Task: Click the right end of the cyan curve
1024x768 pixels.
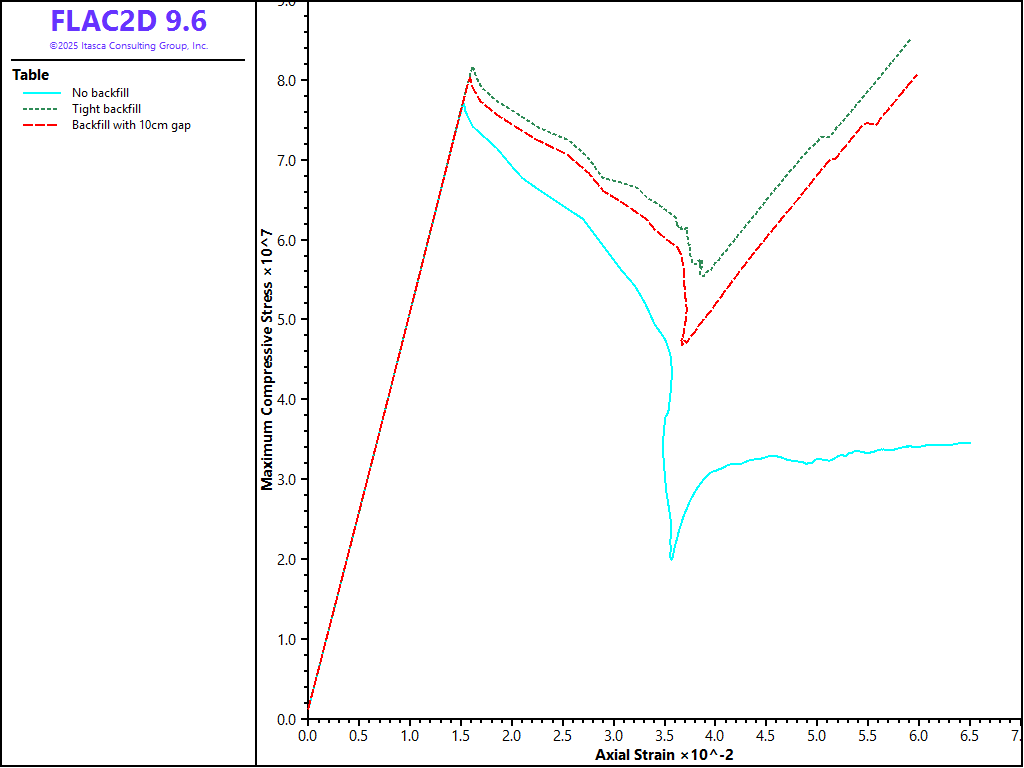Action: [970, 442]
